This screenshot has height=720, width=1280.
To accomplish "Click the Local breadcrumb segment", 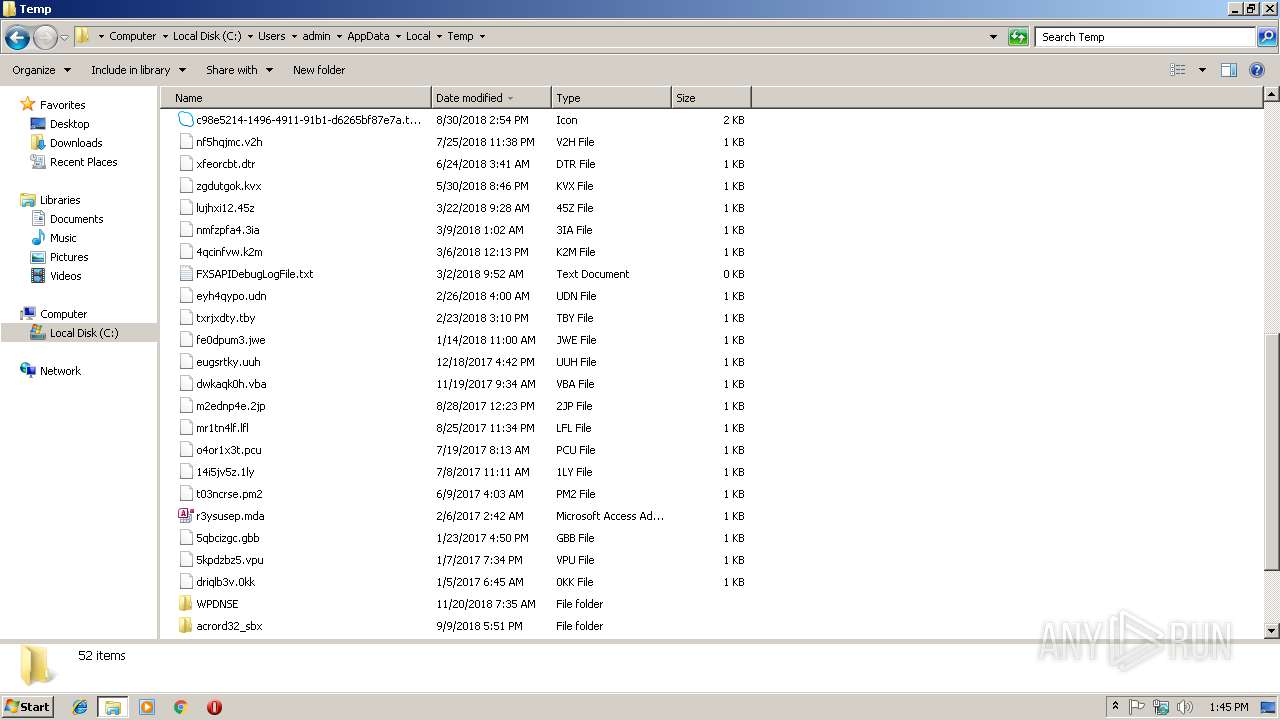I will 418,36.
